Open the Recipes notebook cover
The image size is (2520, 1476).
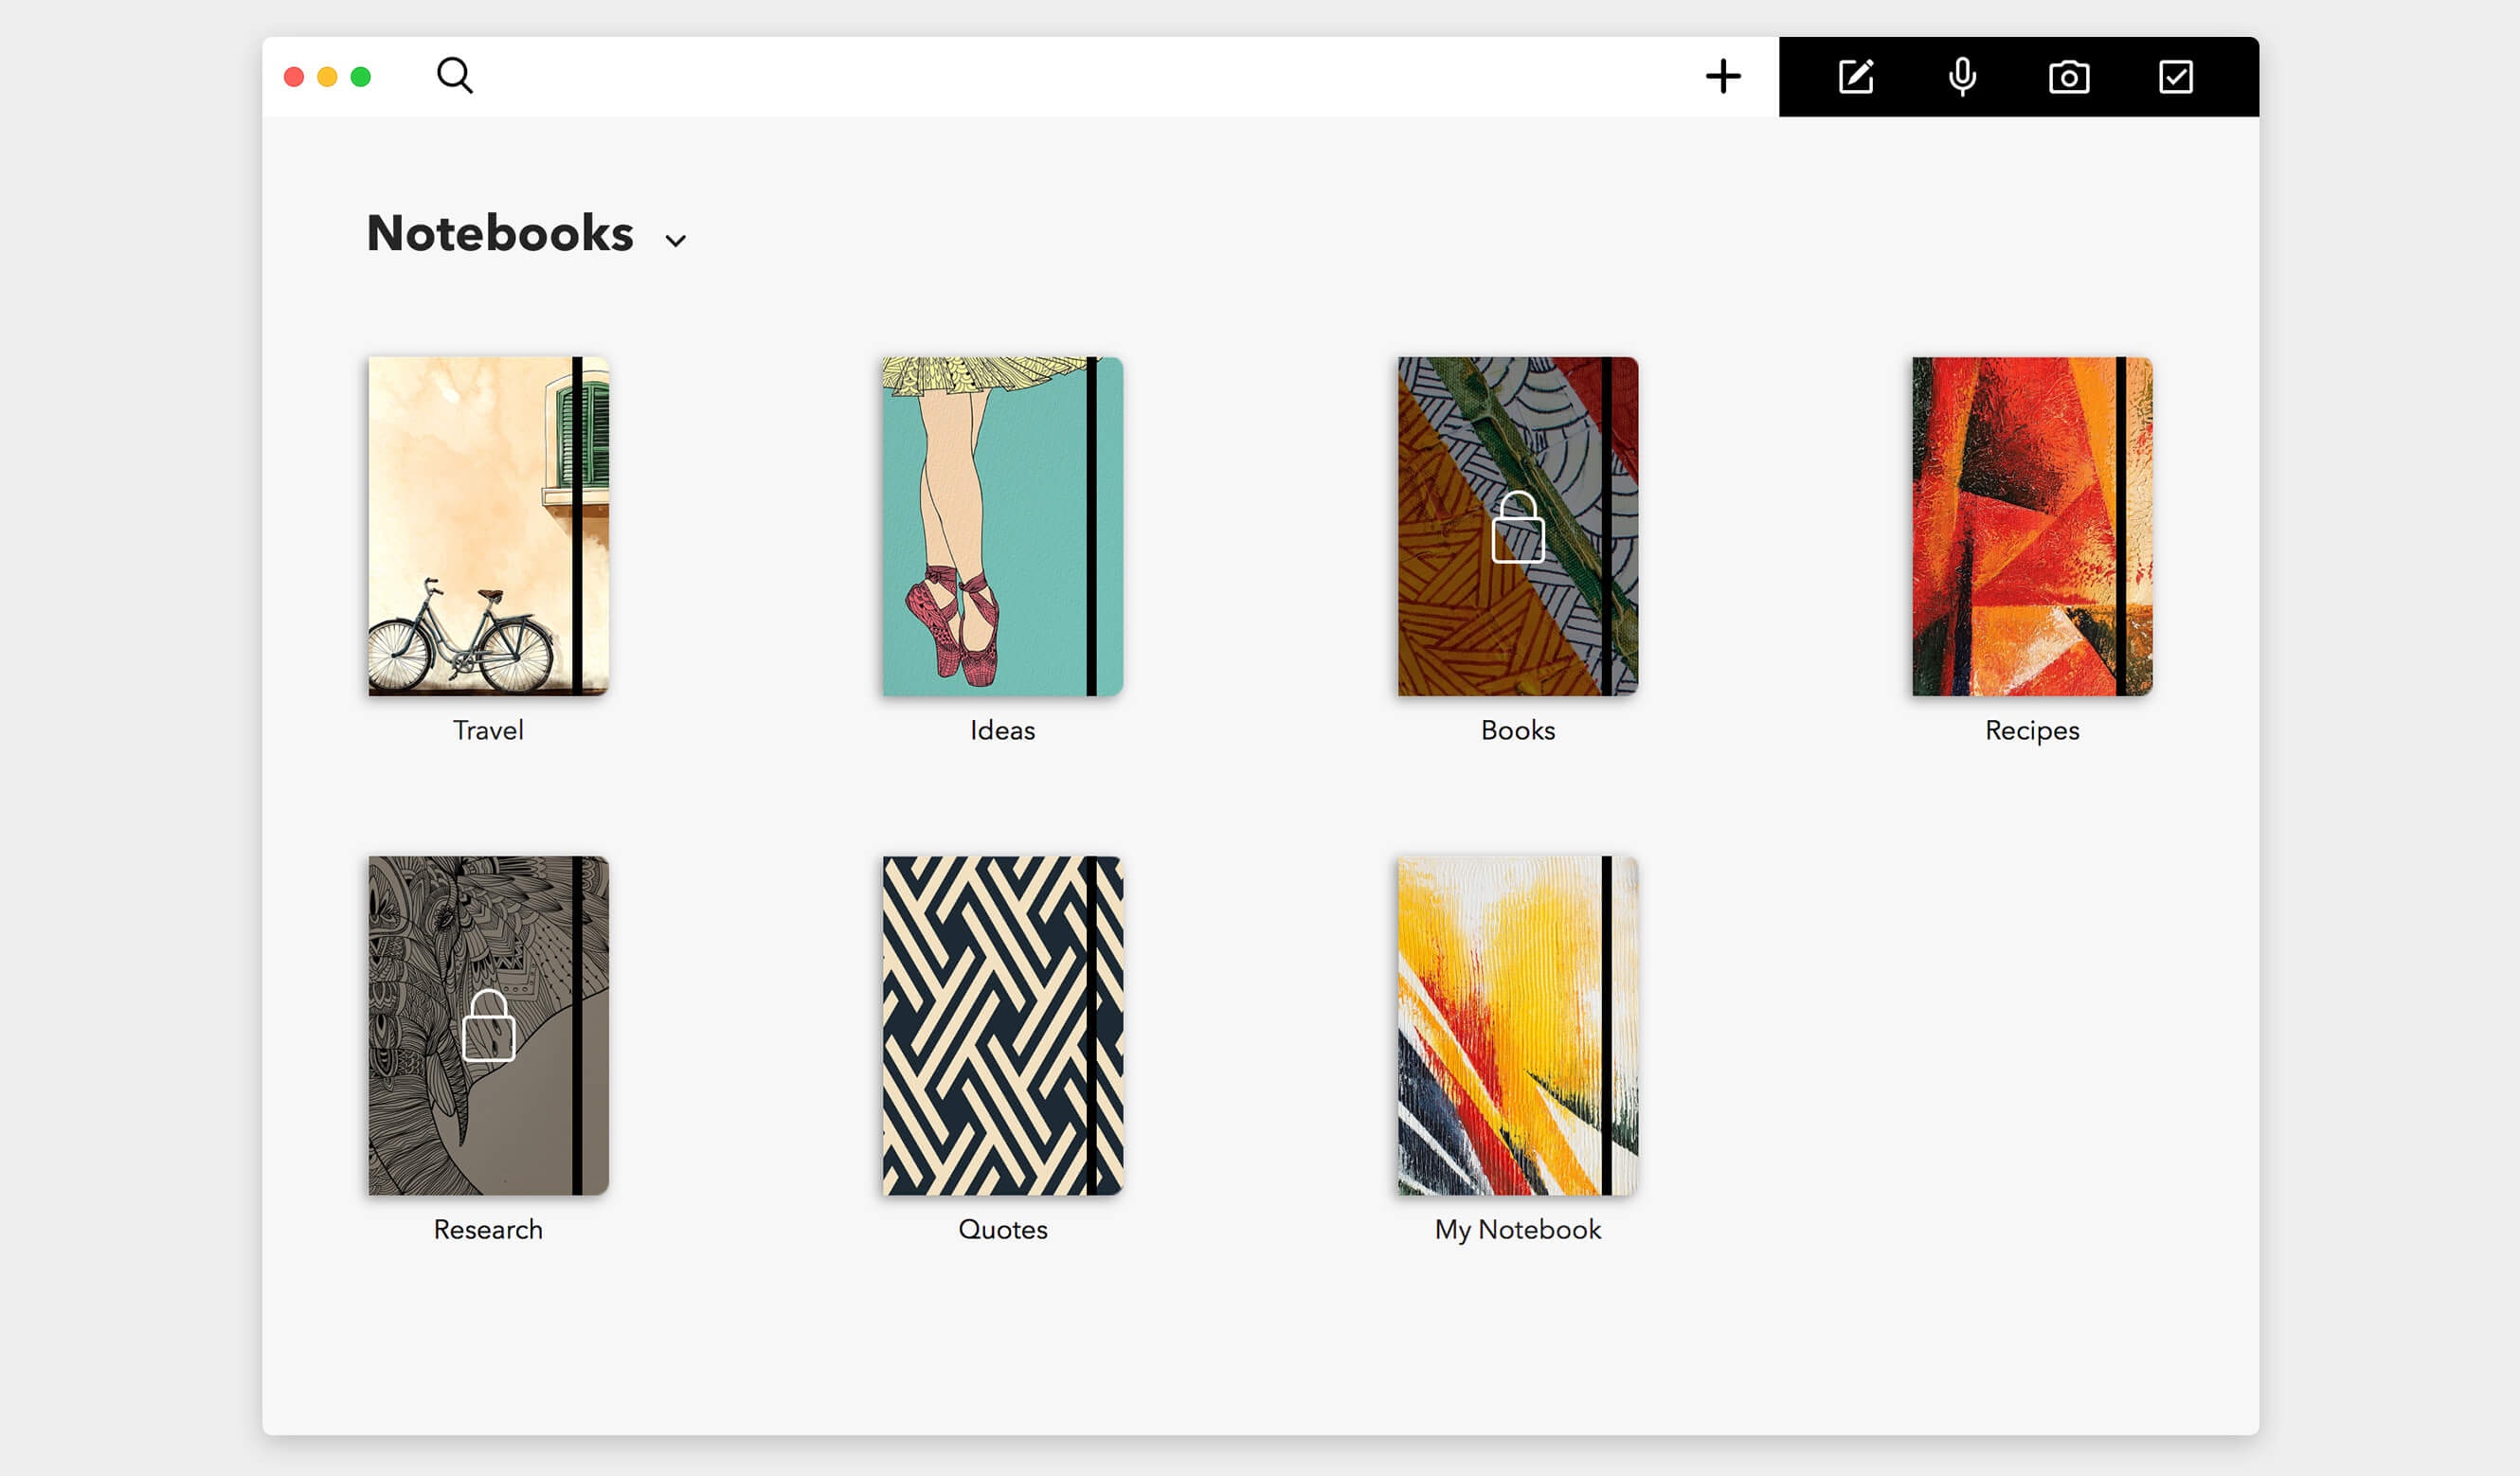click(x=2032, y=526)
